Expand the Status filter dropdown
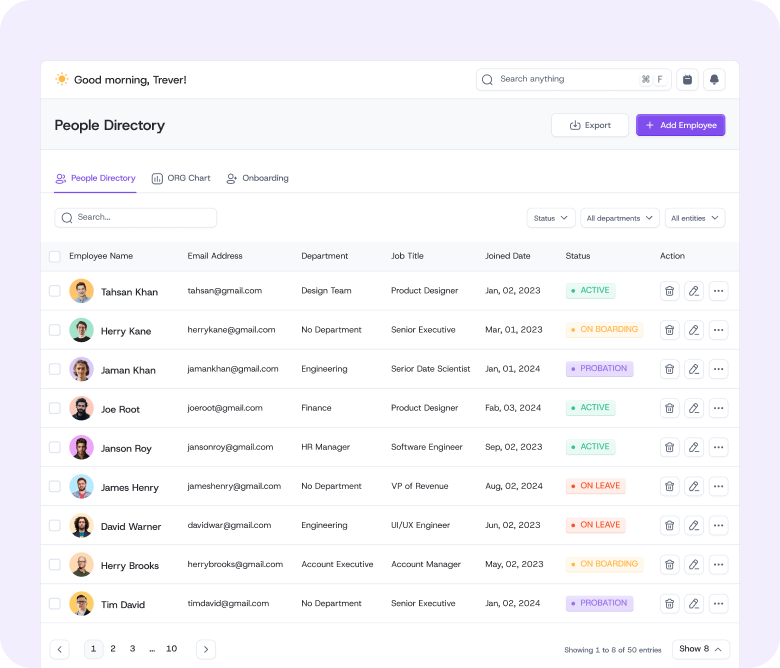 point(551,218)
